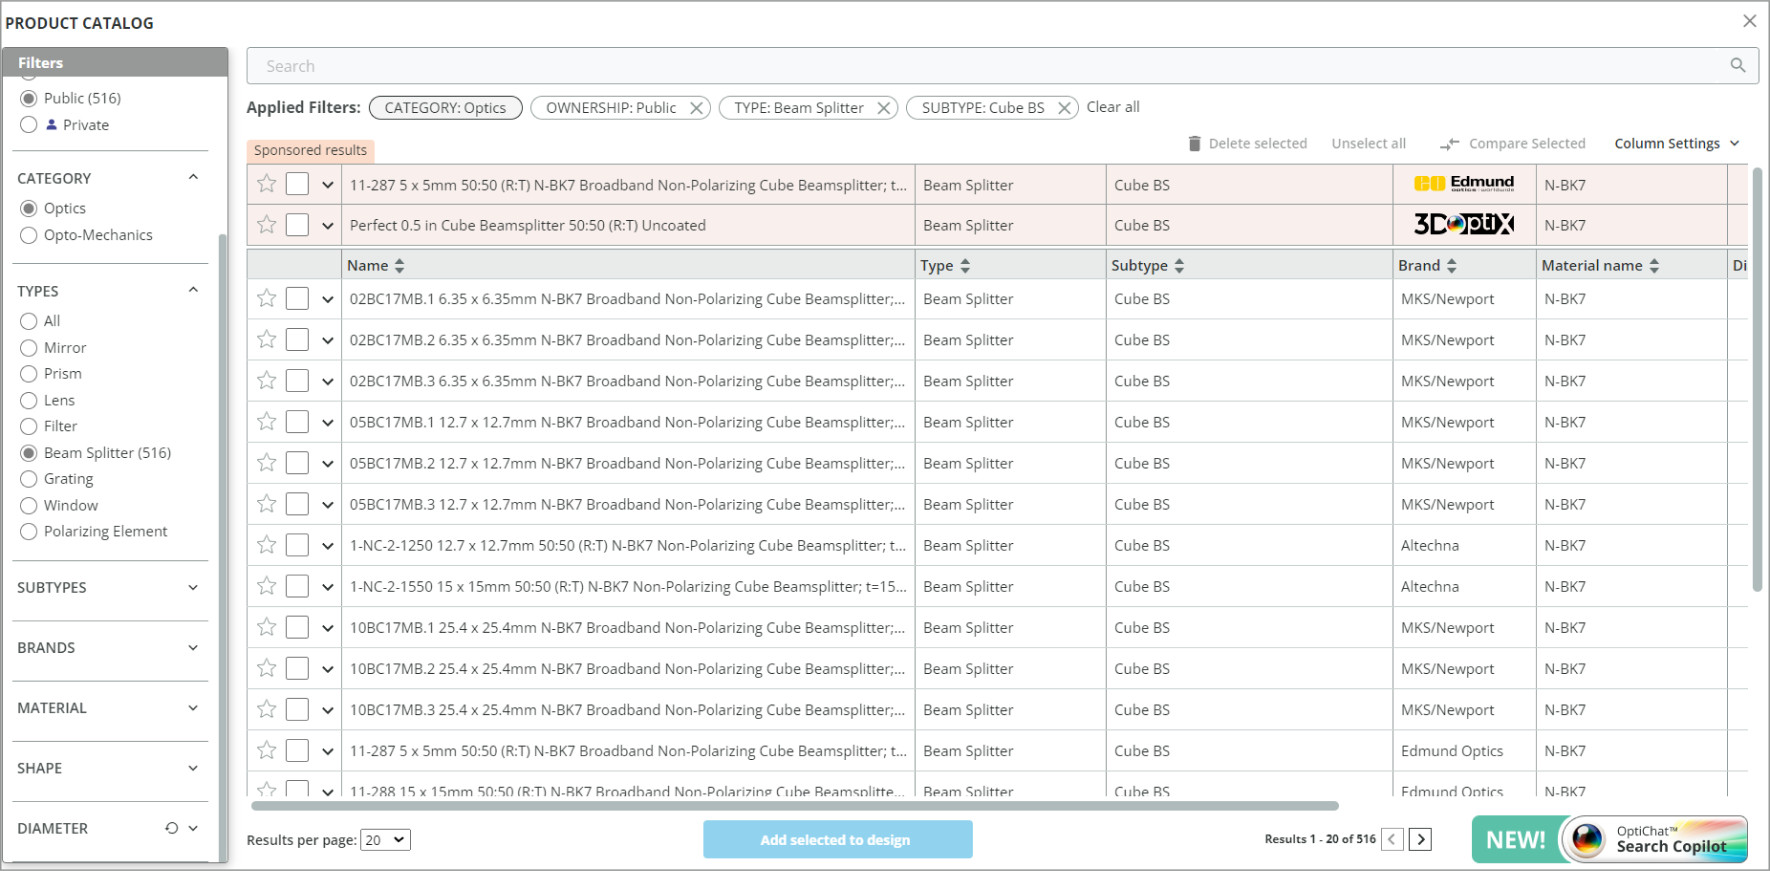Star the 02BC17MB.2 beamsplitter row
Image resolution: width=1770 pixels, height=871 pixels.
[x=266, y=340]
